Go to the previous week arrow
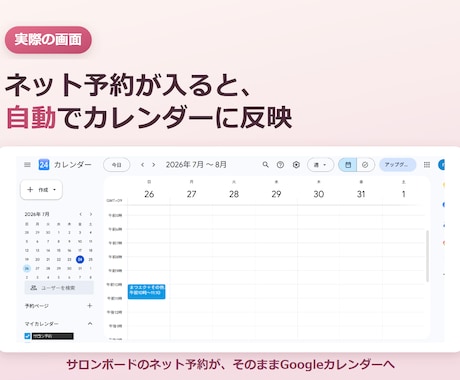The height and width of the screenshot is (380, 460). 142,165
